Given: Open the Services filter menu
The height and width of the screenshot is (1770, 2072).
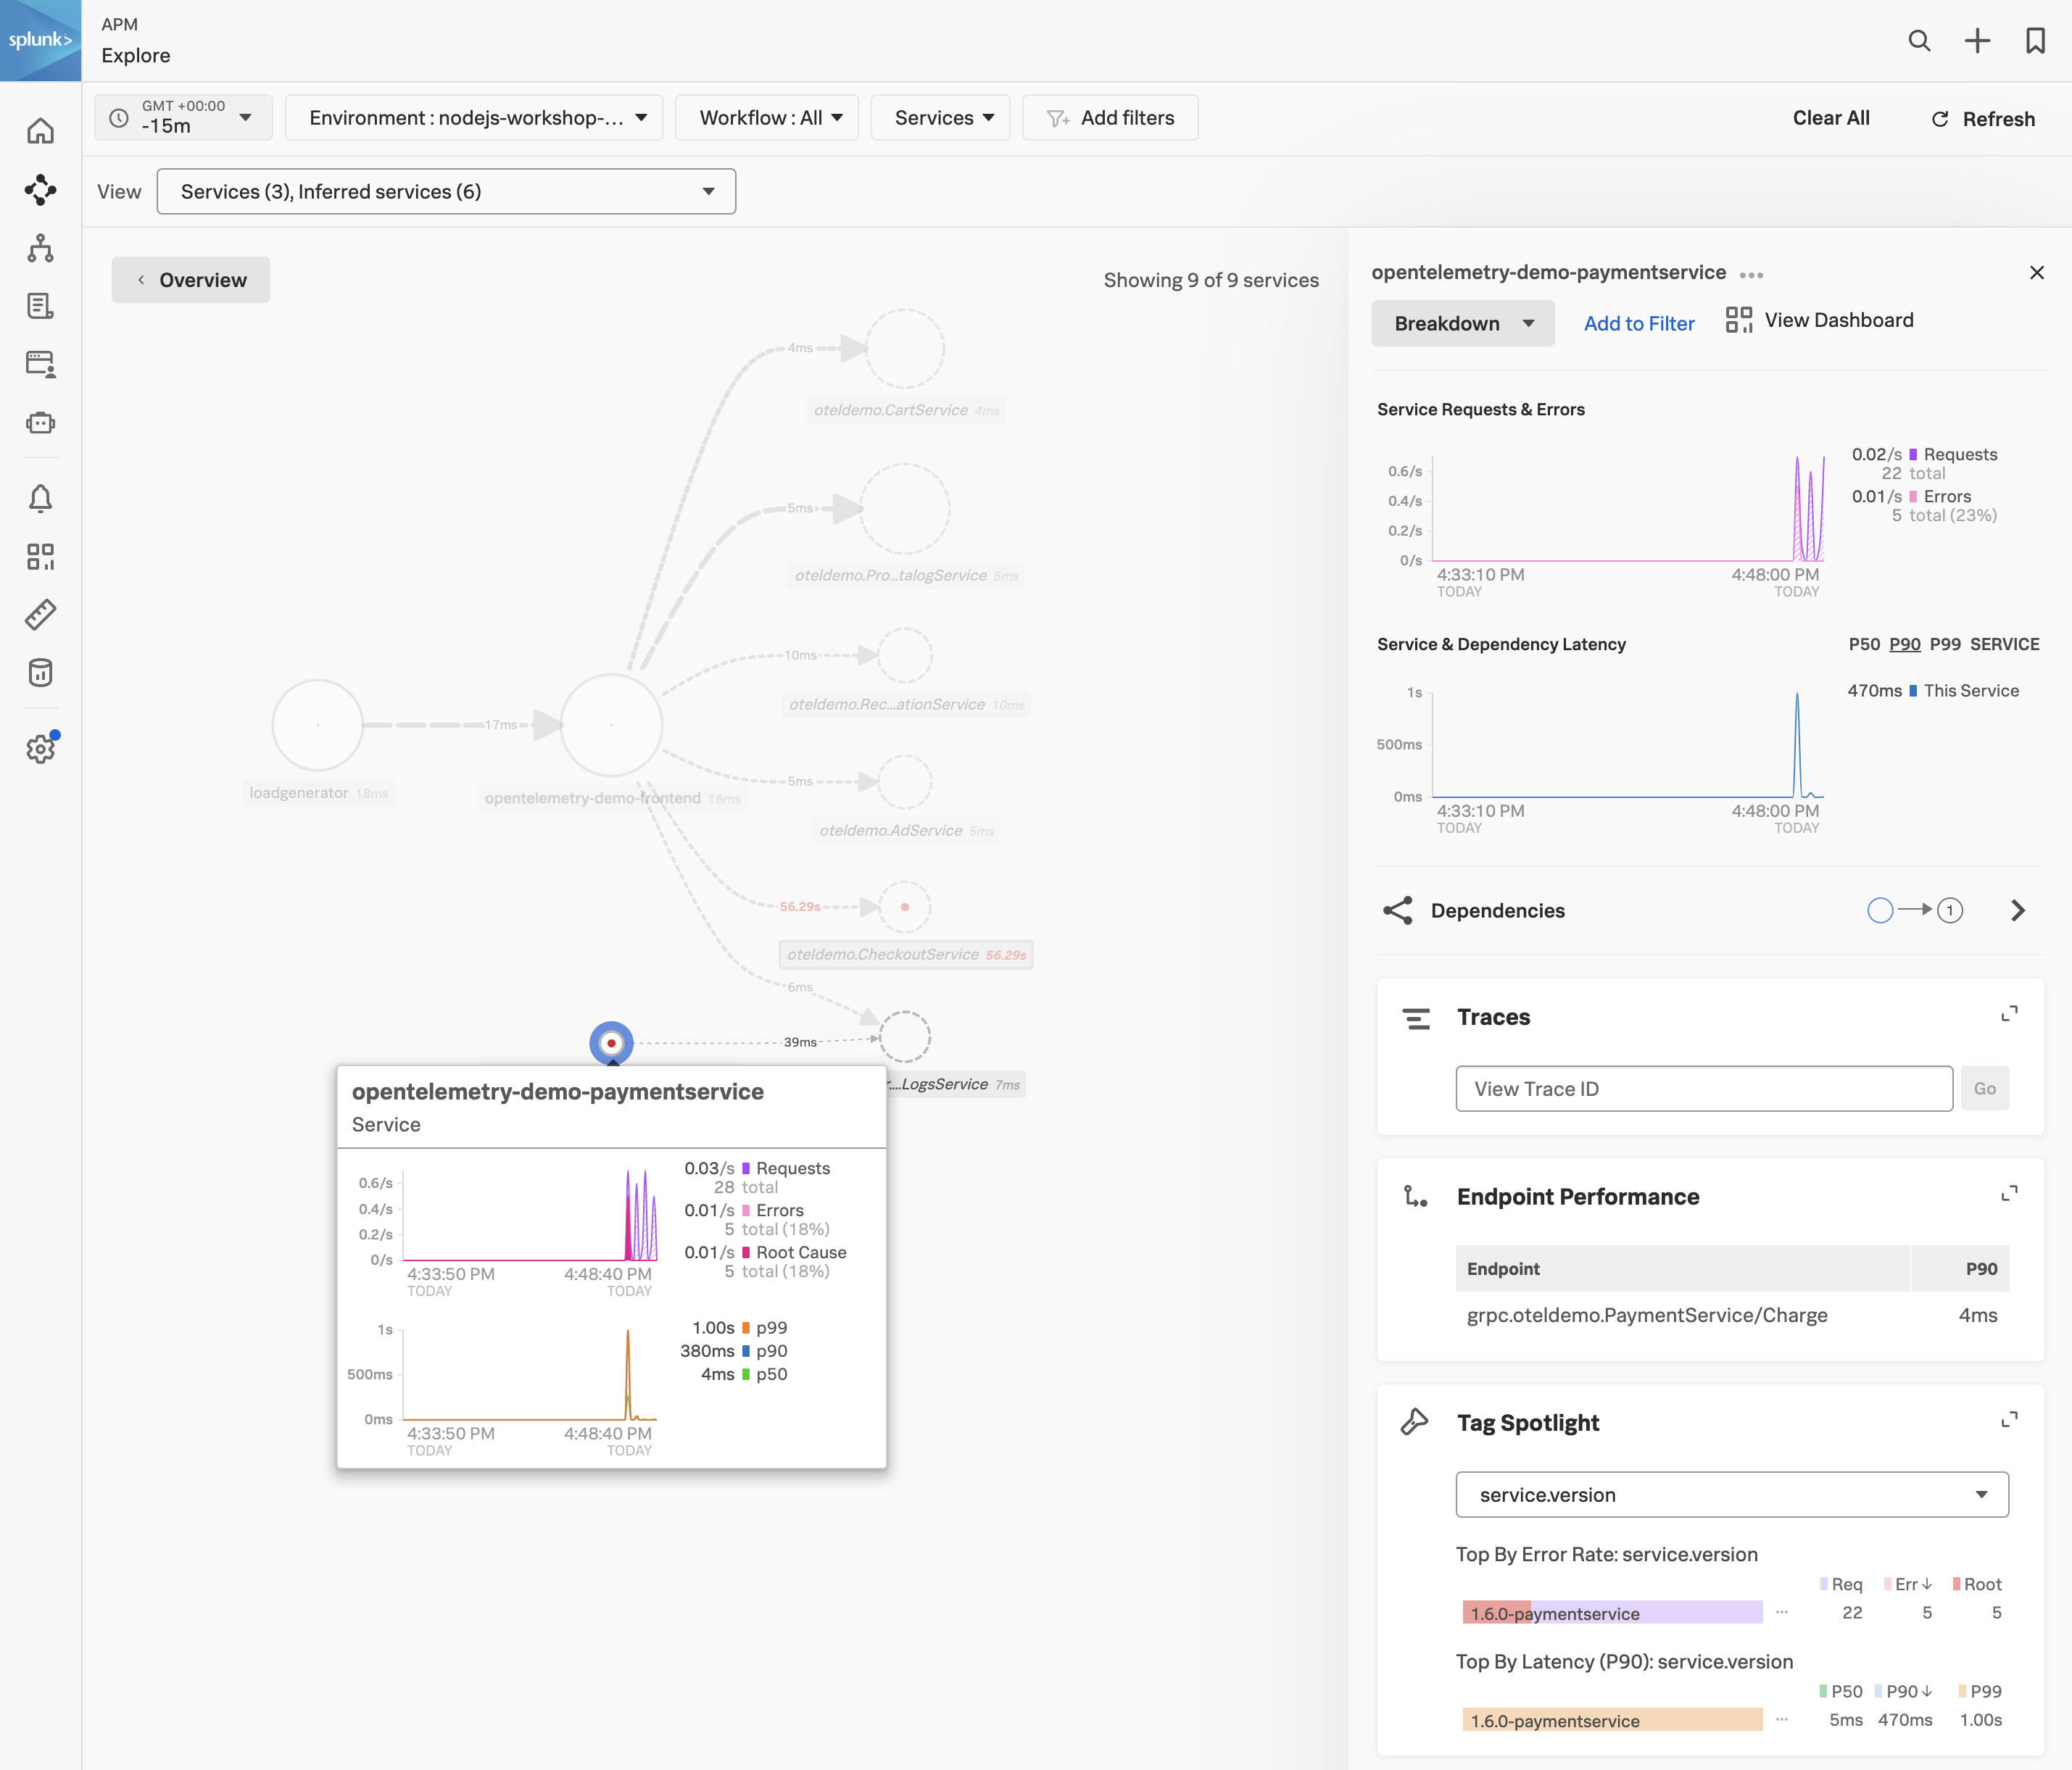Looking at the screenshot, I should pyautogui.click(x=941, y=118).
